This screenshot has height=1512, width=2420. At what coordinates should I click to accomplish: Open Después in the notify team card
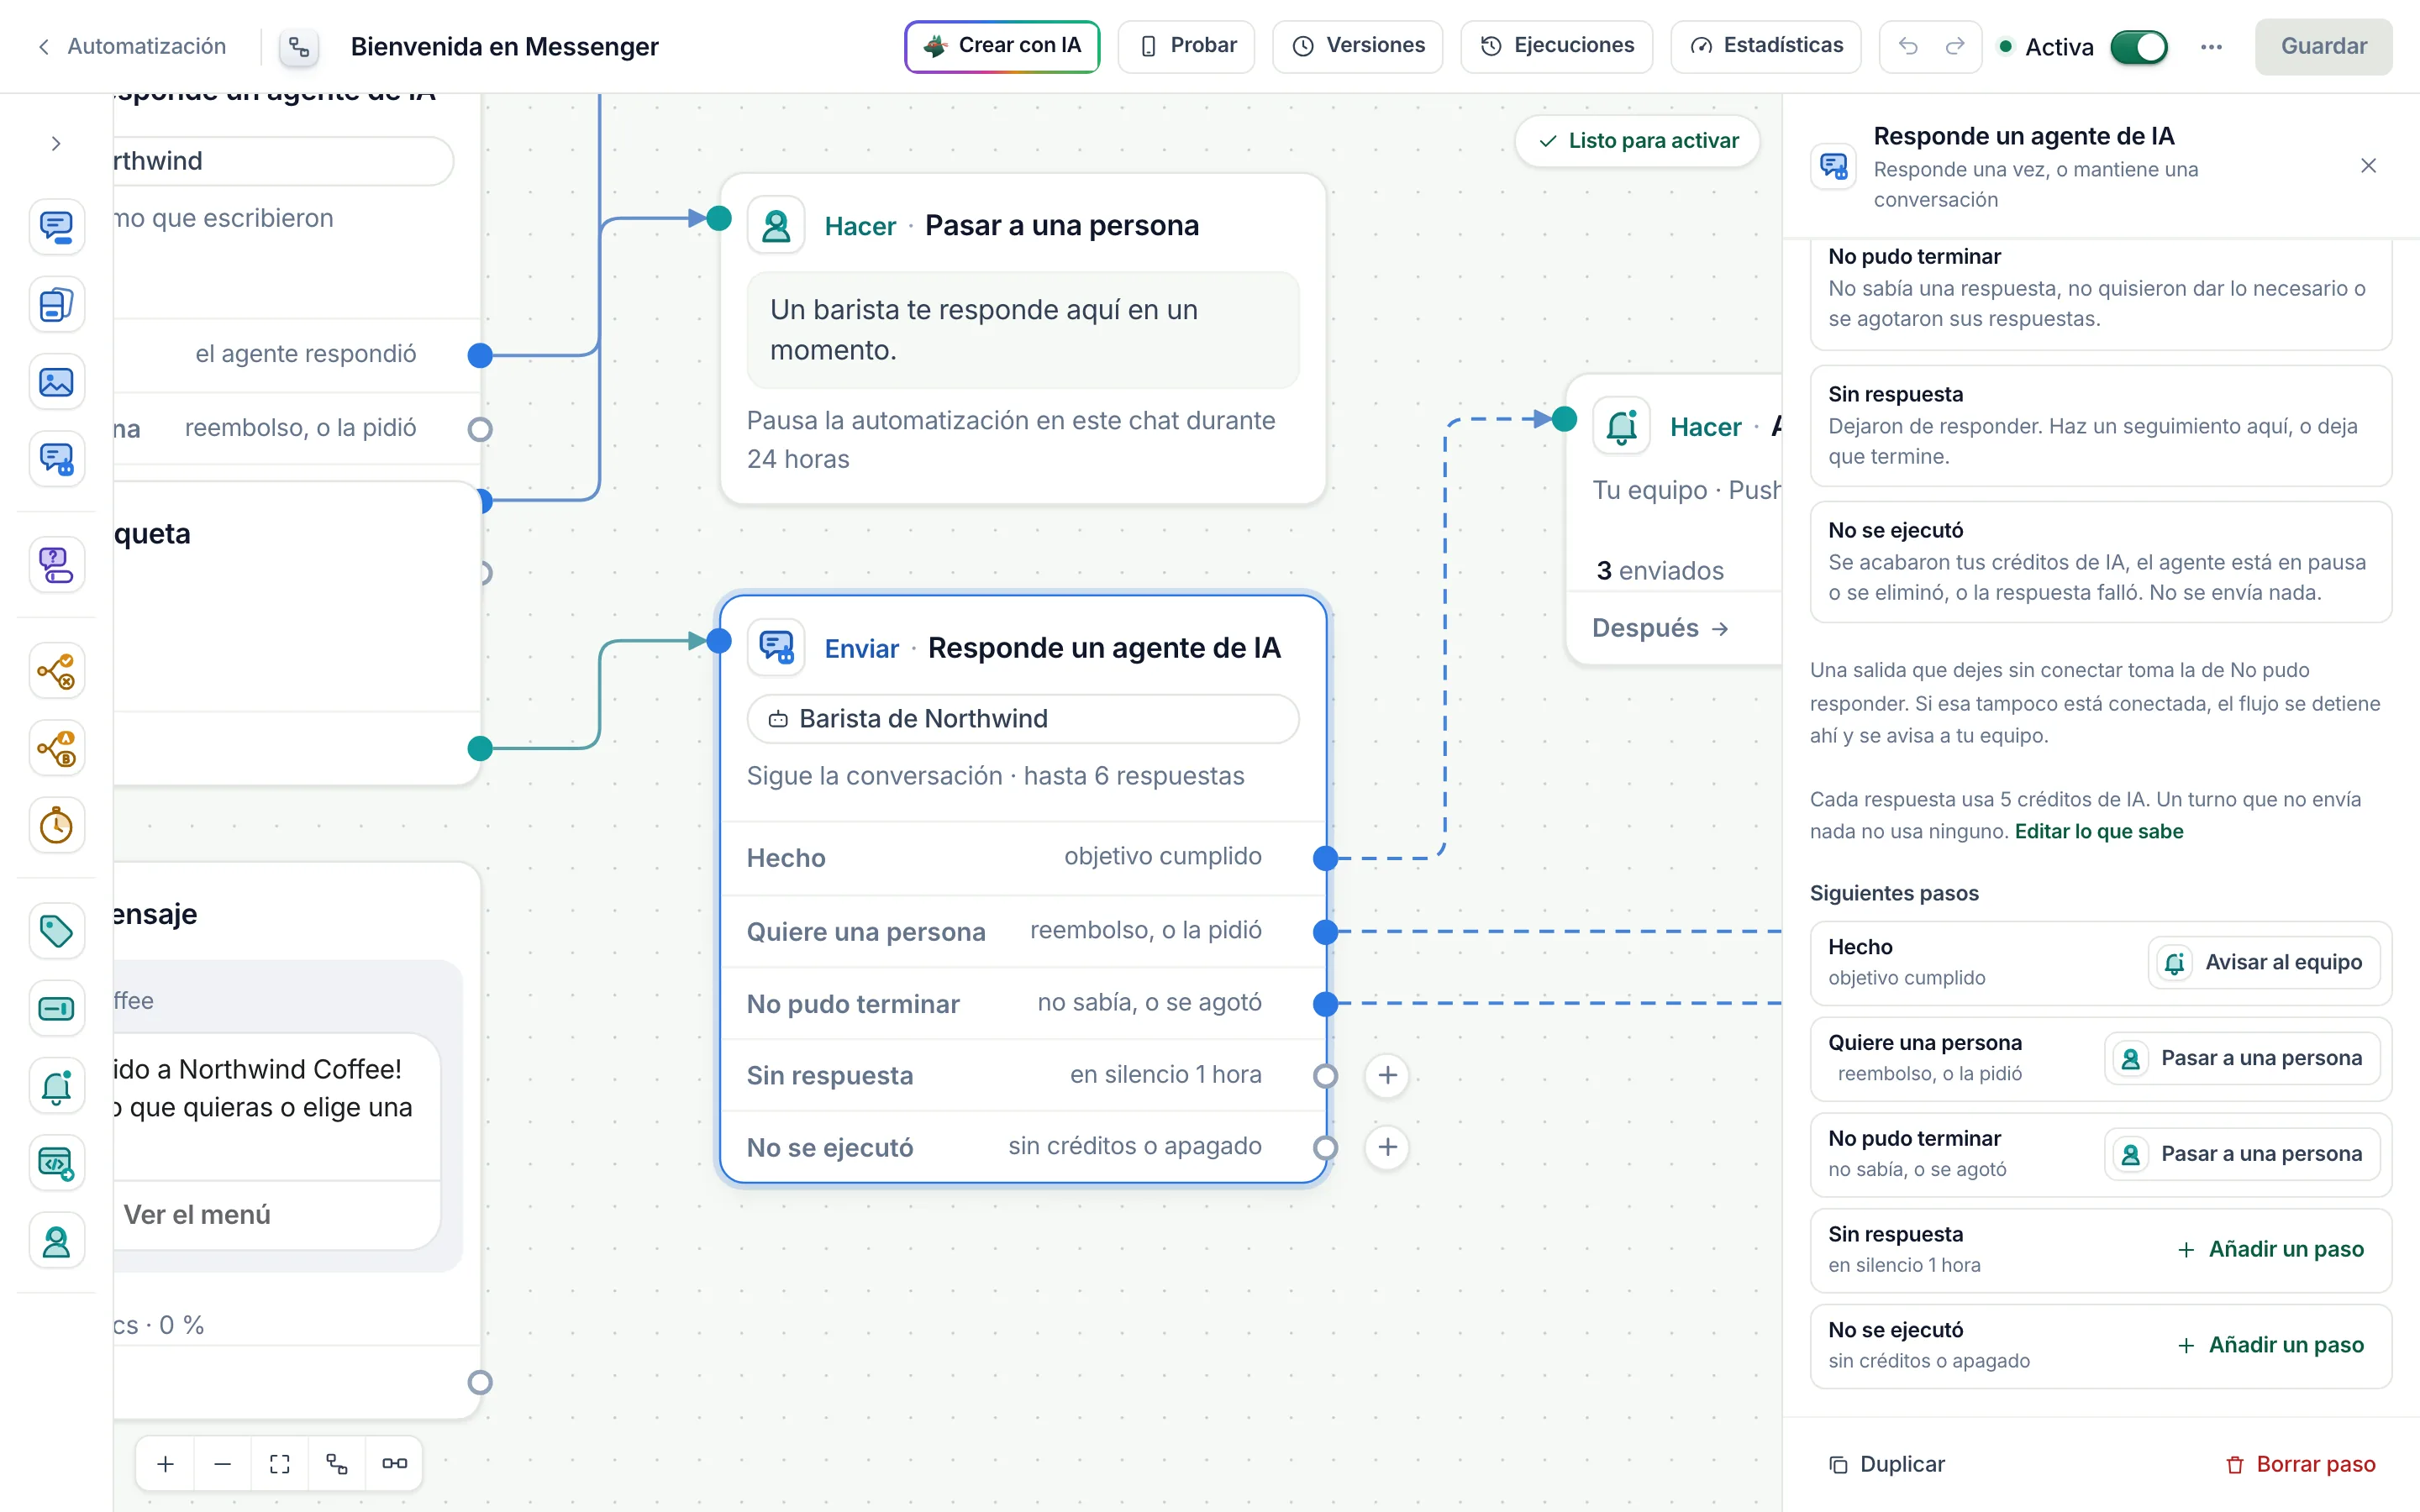(x=1661, y=628)
